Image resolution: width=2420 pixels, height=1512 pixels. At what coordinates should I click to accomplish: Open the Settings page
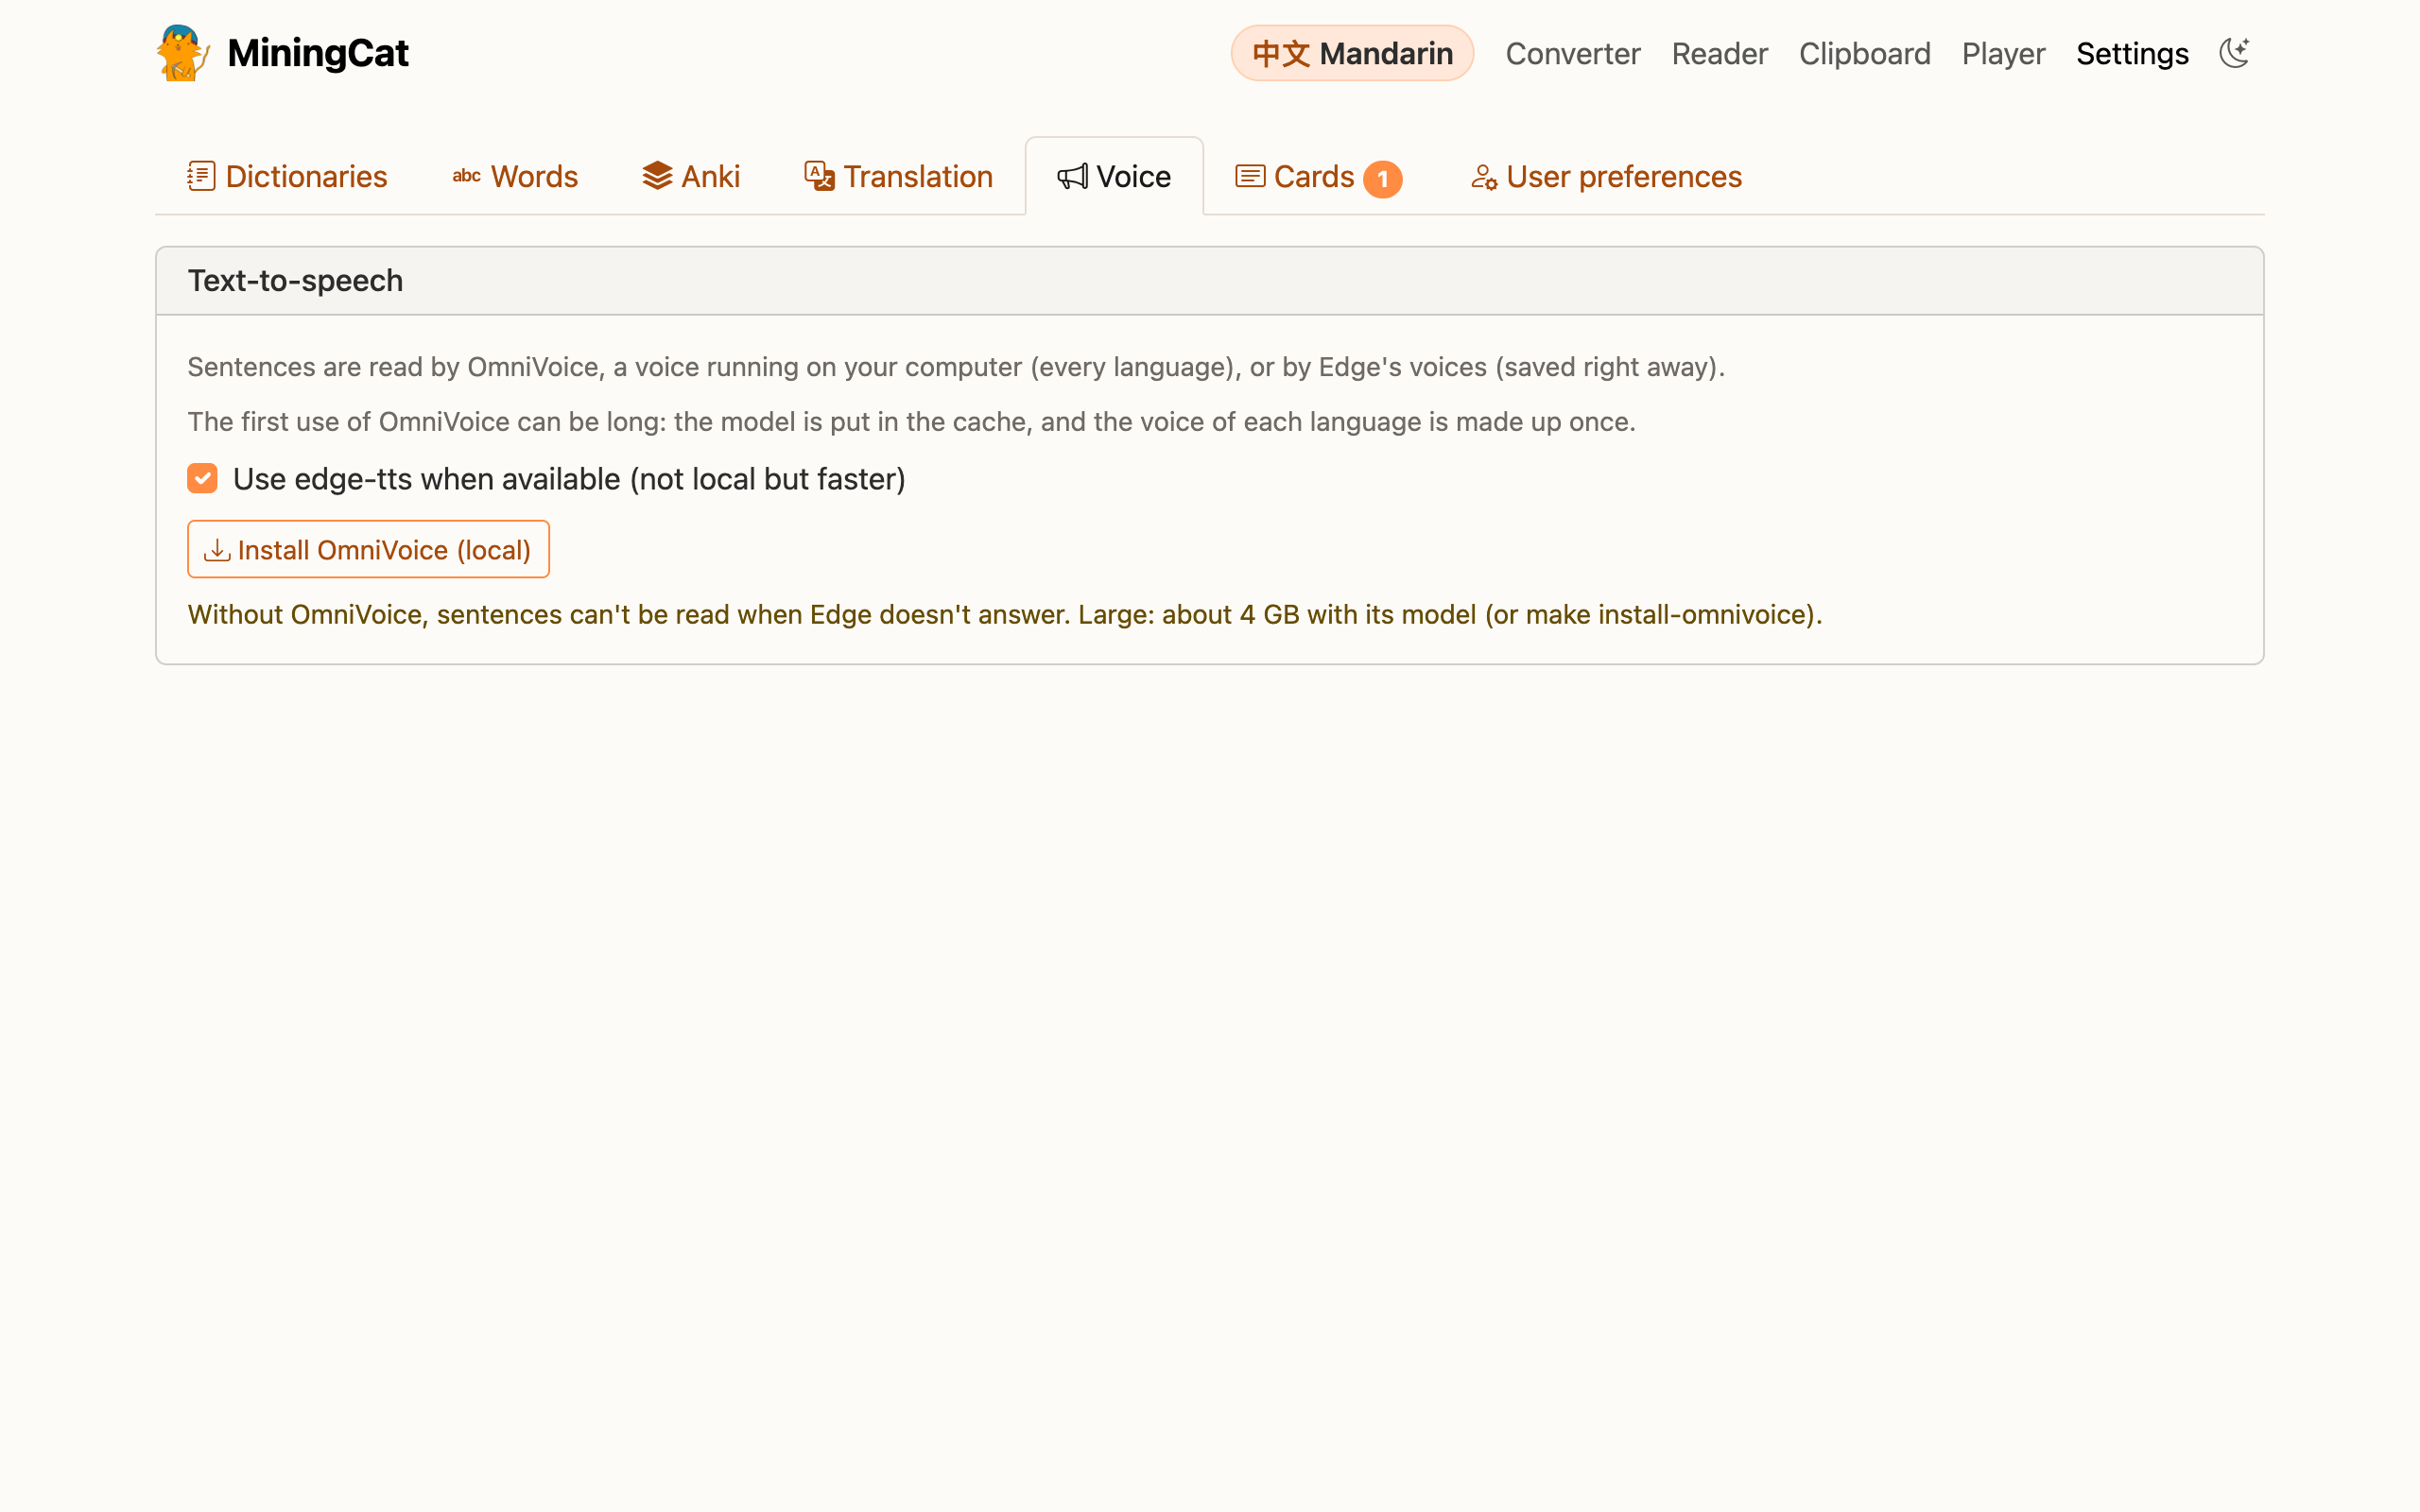pyautogui.click(x=2132, y=53)
